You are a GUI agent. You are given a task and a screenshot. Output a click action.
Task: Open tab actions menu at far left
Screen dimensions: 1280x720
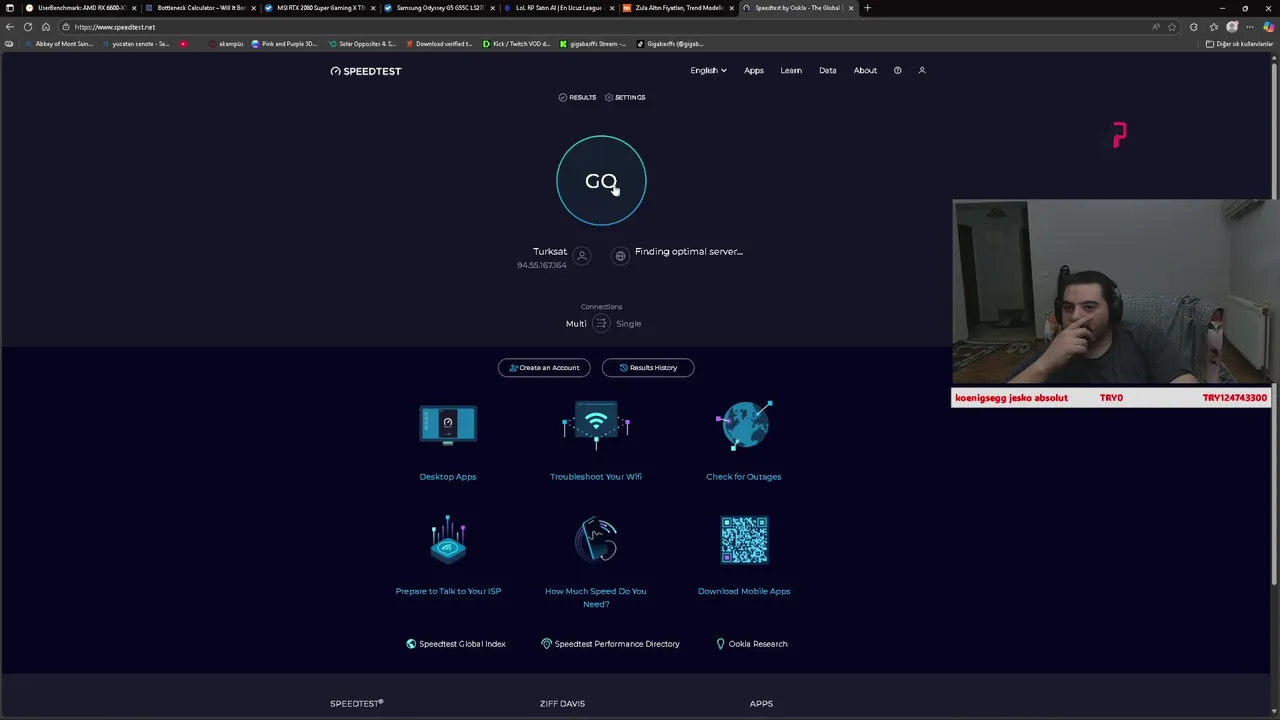[10, 8]
